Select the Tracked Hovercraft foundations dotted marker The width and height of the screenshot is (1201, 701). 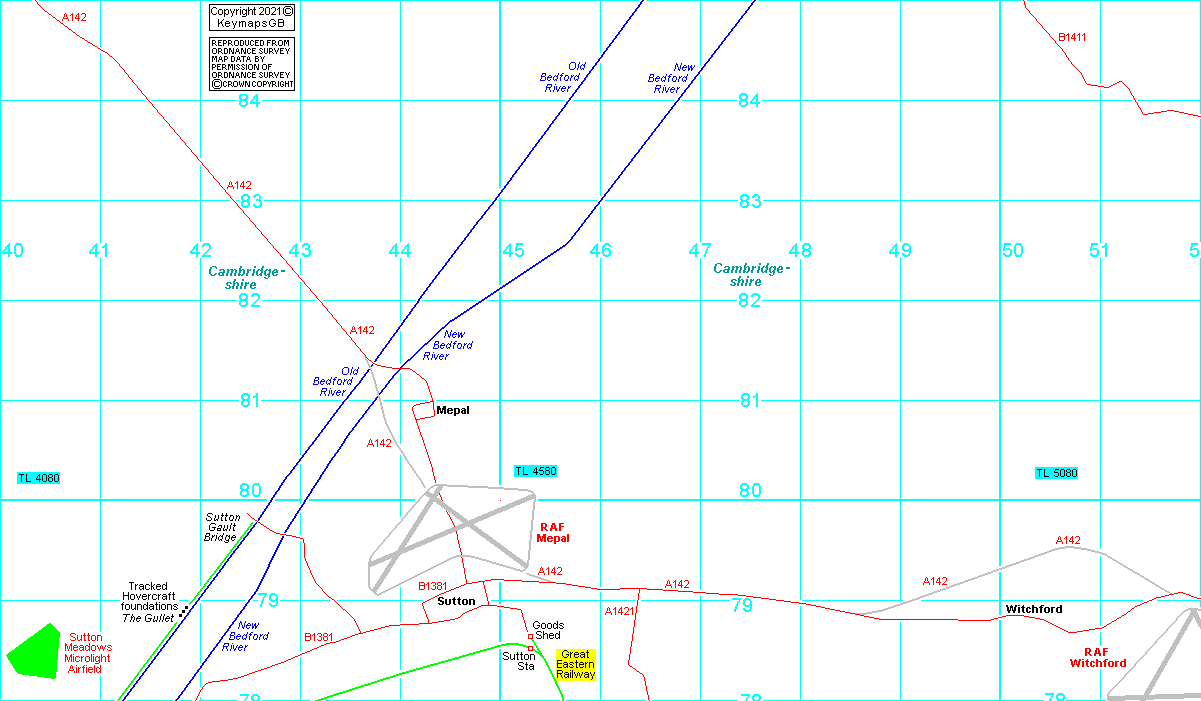[x=184, y=607]
